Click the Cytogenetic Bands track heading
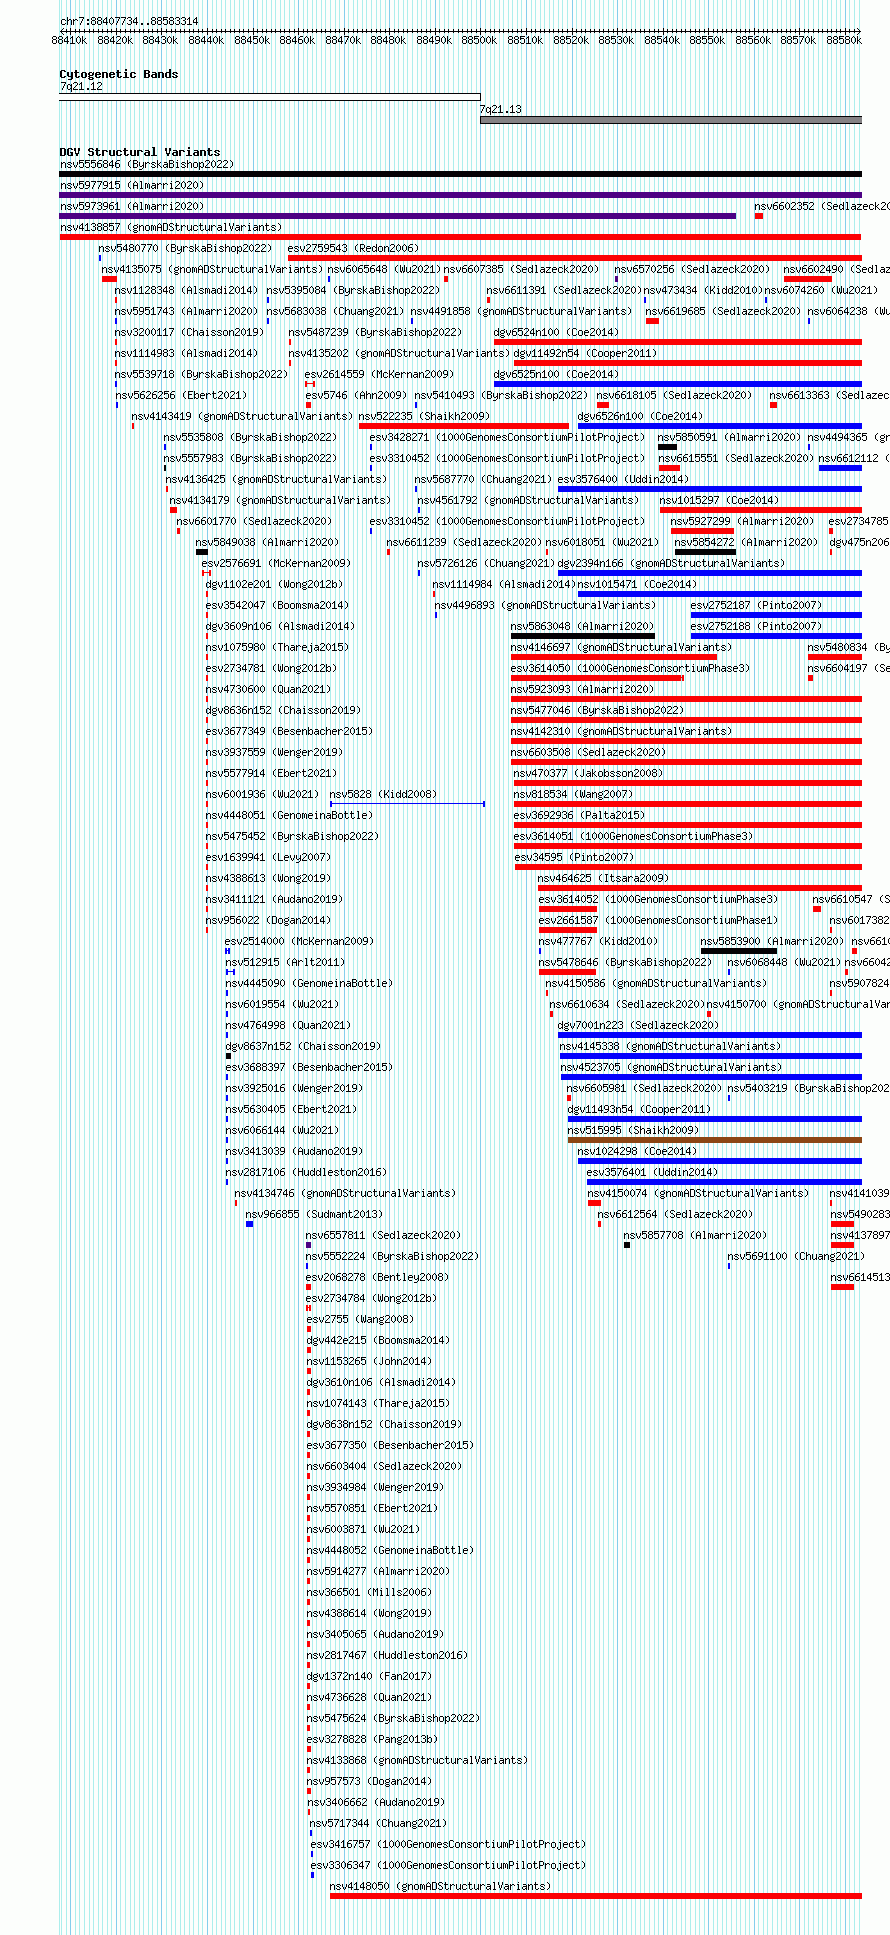This screenshot has width=890, height=1935. pos(119,74)
